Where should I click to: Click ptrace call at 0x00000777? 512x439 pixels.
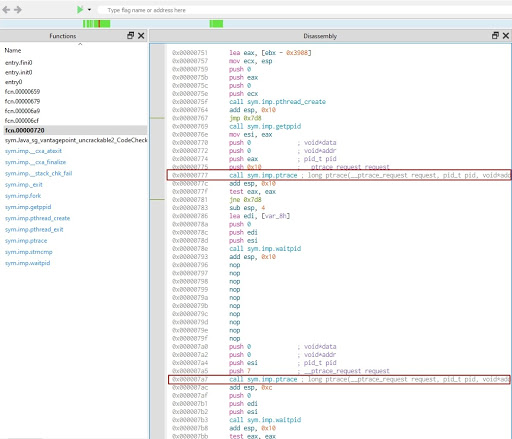[339, 175]
